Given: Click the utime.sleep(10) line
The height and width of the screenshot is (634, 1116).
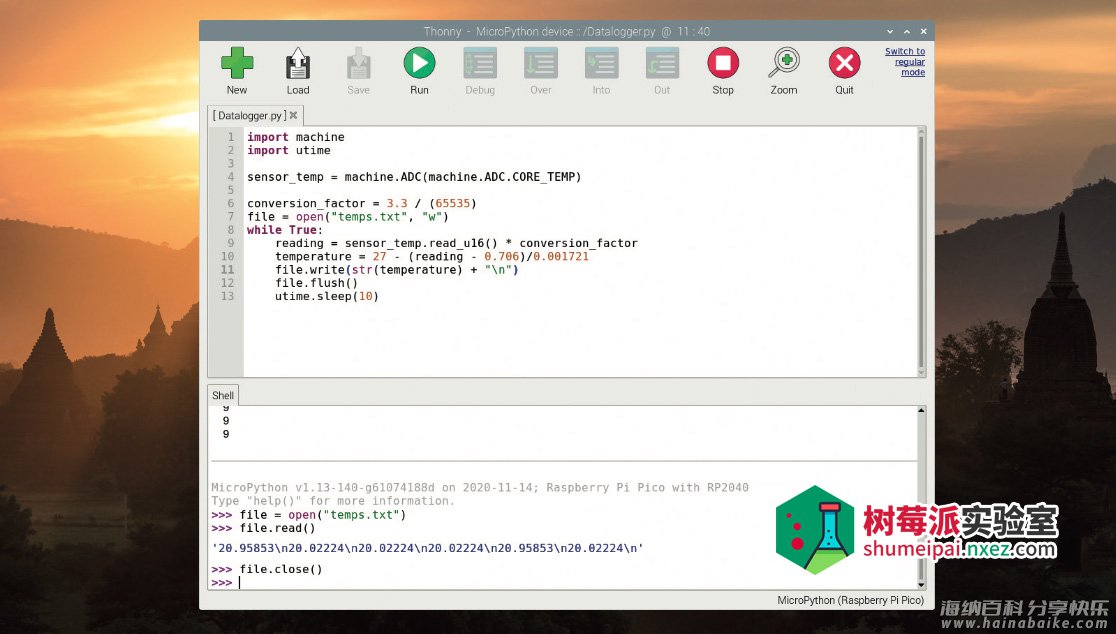Looking at the screenshot, I should click(x=327, y=297).
